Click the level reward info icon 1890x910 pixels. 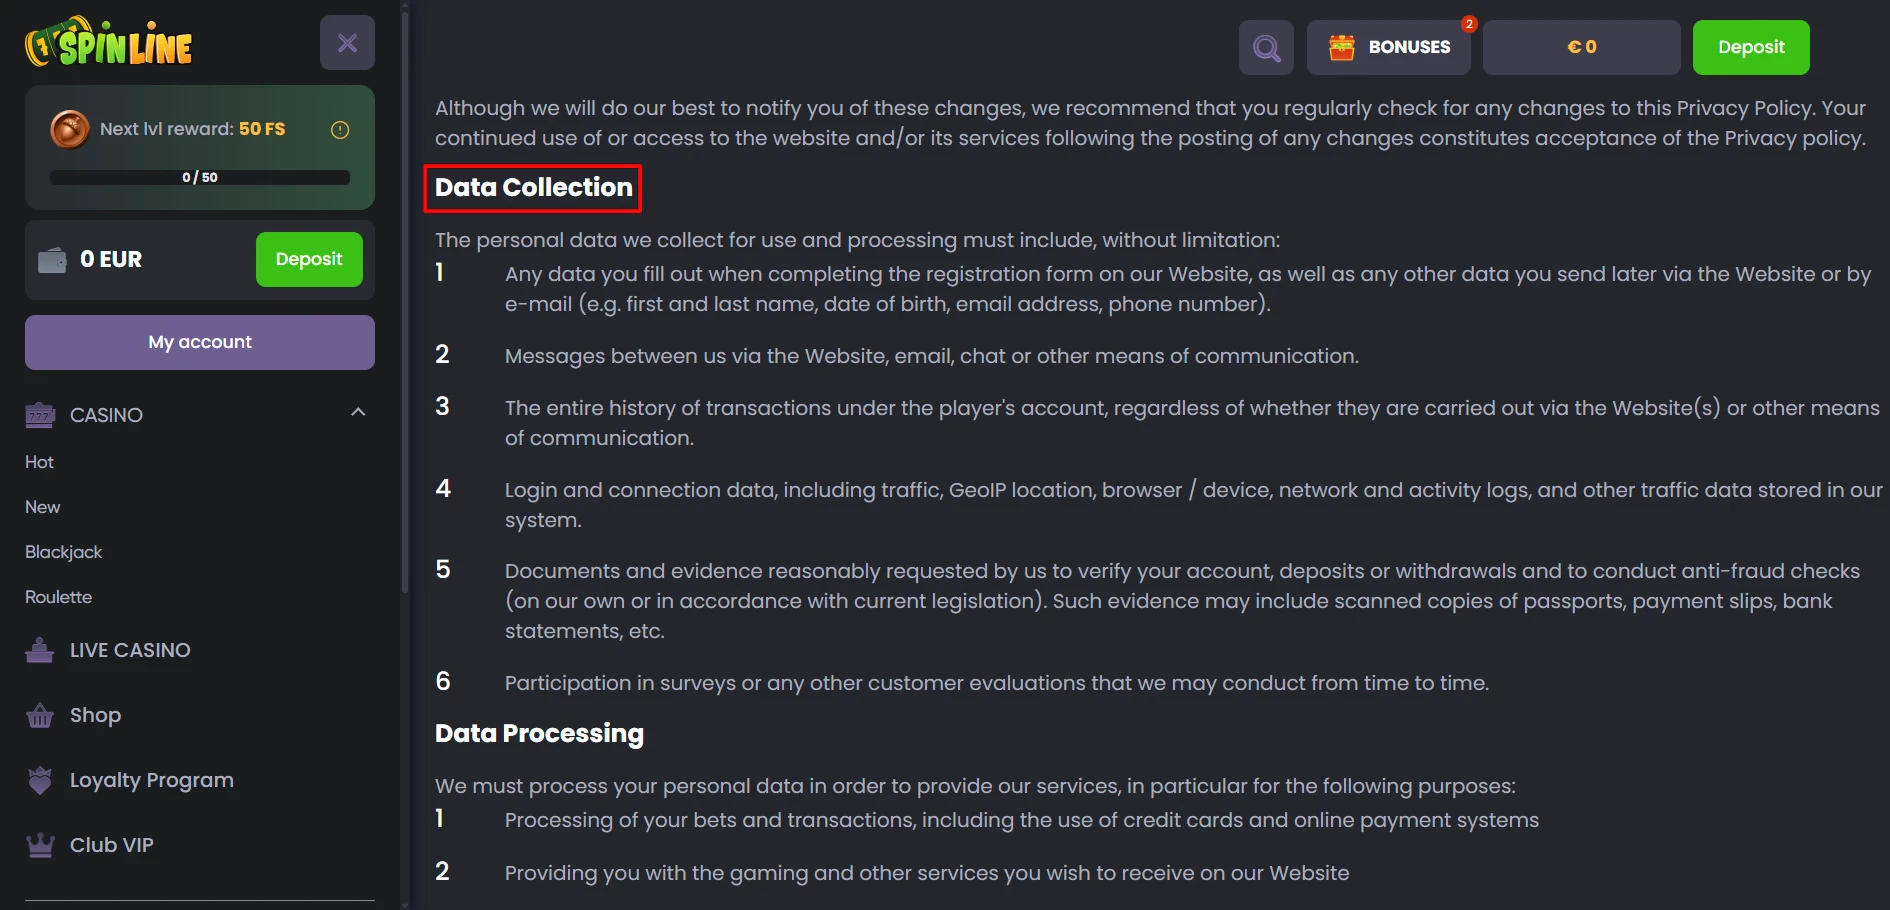point(340,130)
